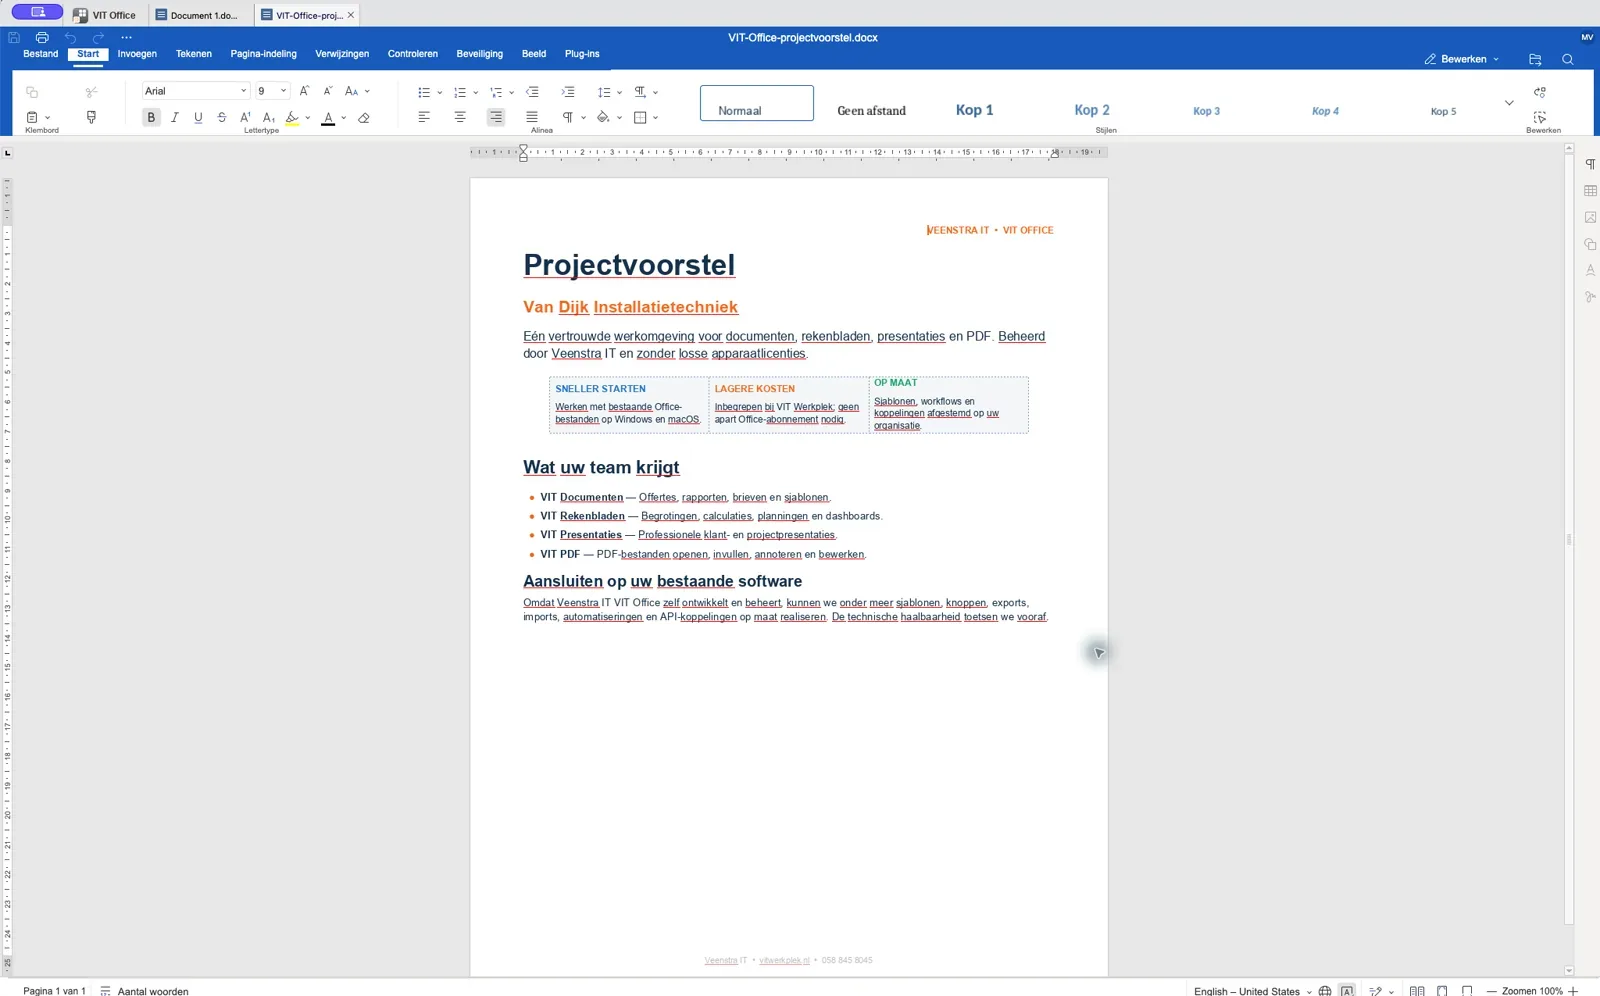Open the Pagina-indeling ribbon tab
Screen dimensions: 1600x996
(263, 54)
